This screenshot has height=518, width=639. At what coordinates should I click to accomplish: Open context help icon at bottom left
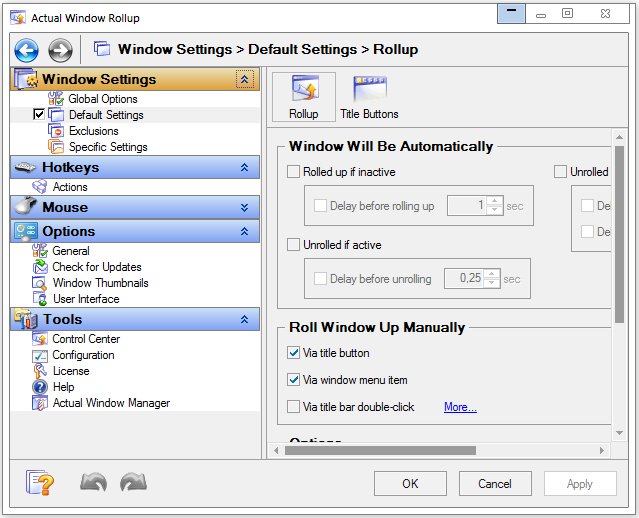coord(40,483)
